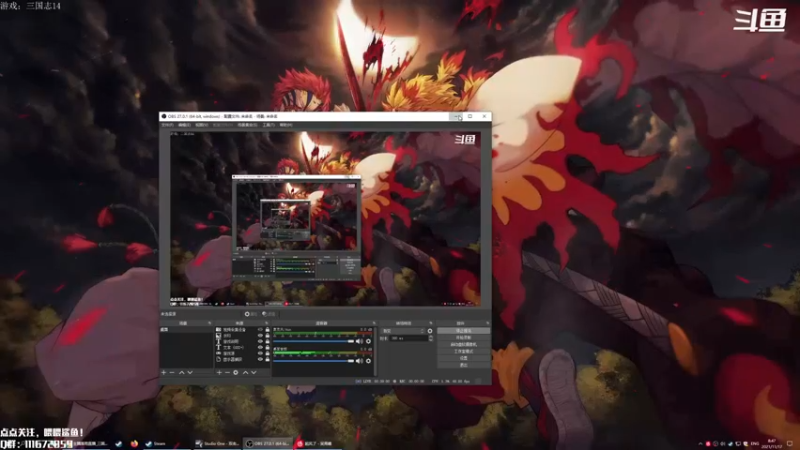The width and height of the screenshot is (800, 450).
Task: Select the 文本 (GDI+) source row
Action: [x=242, y=347]
